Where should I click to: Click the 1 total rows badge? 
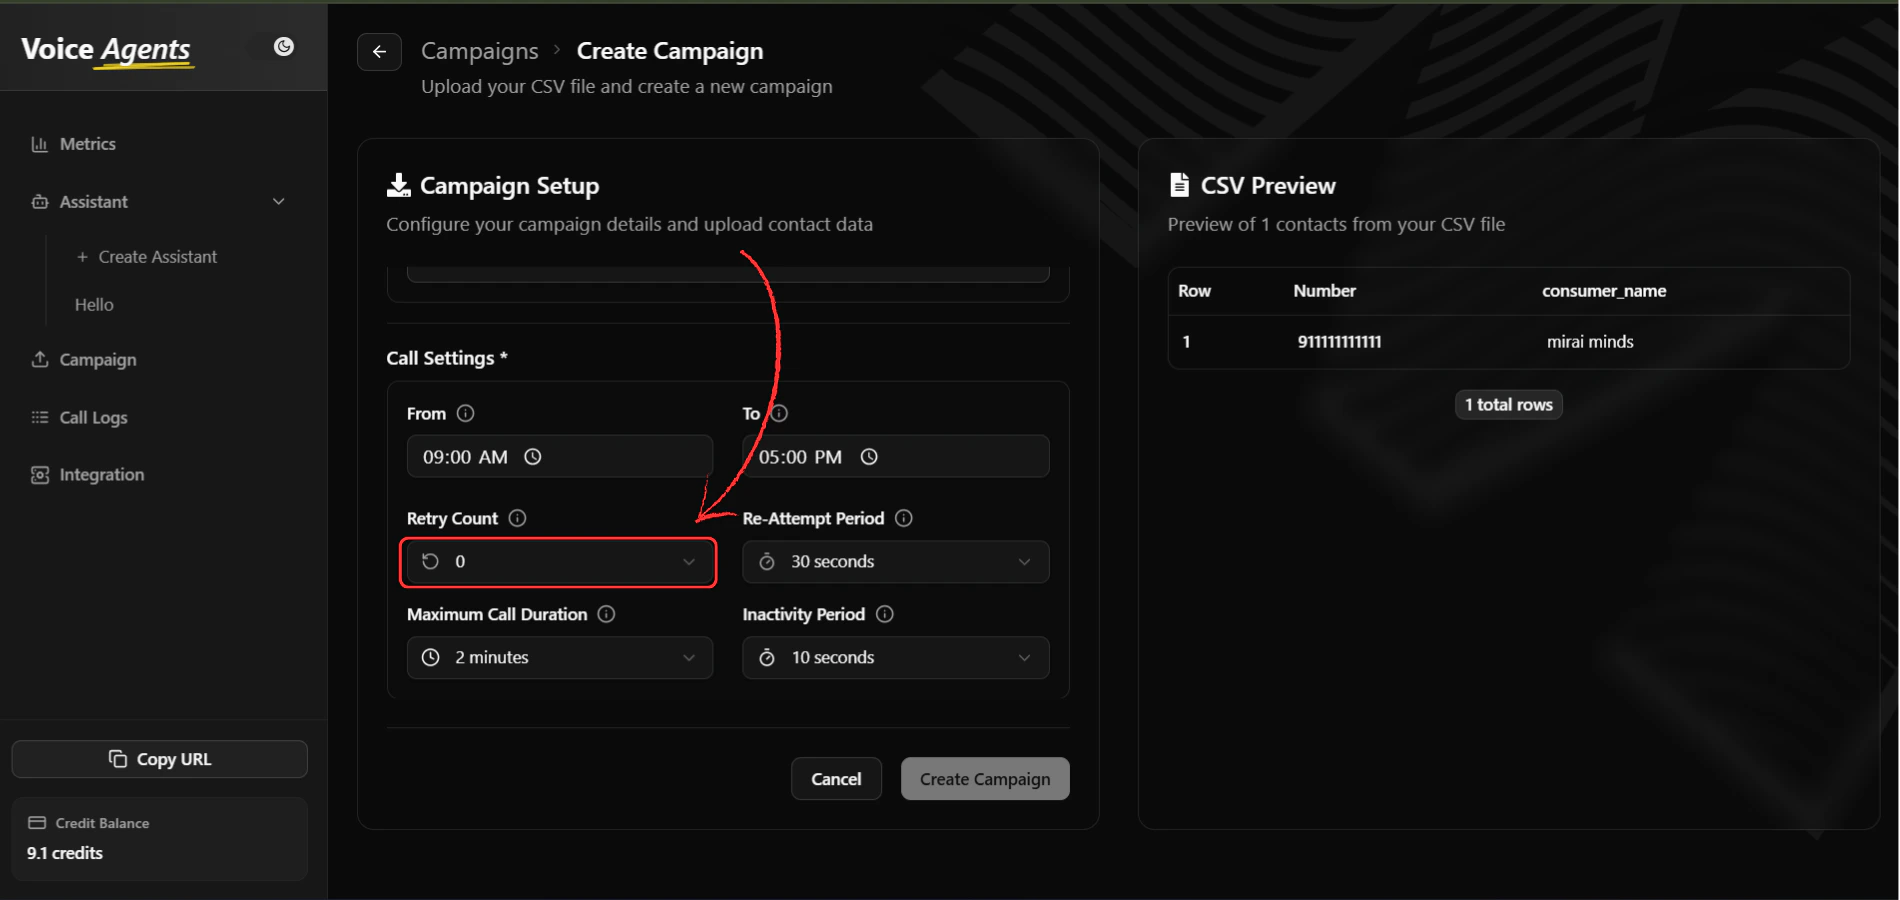1507,404
